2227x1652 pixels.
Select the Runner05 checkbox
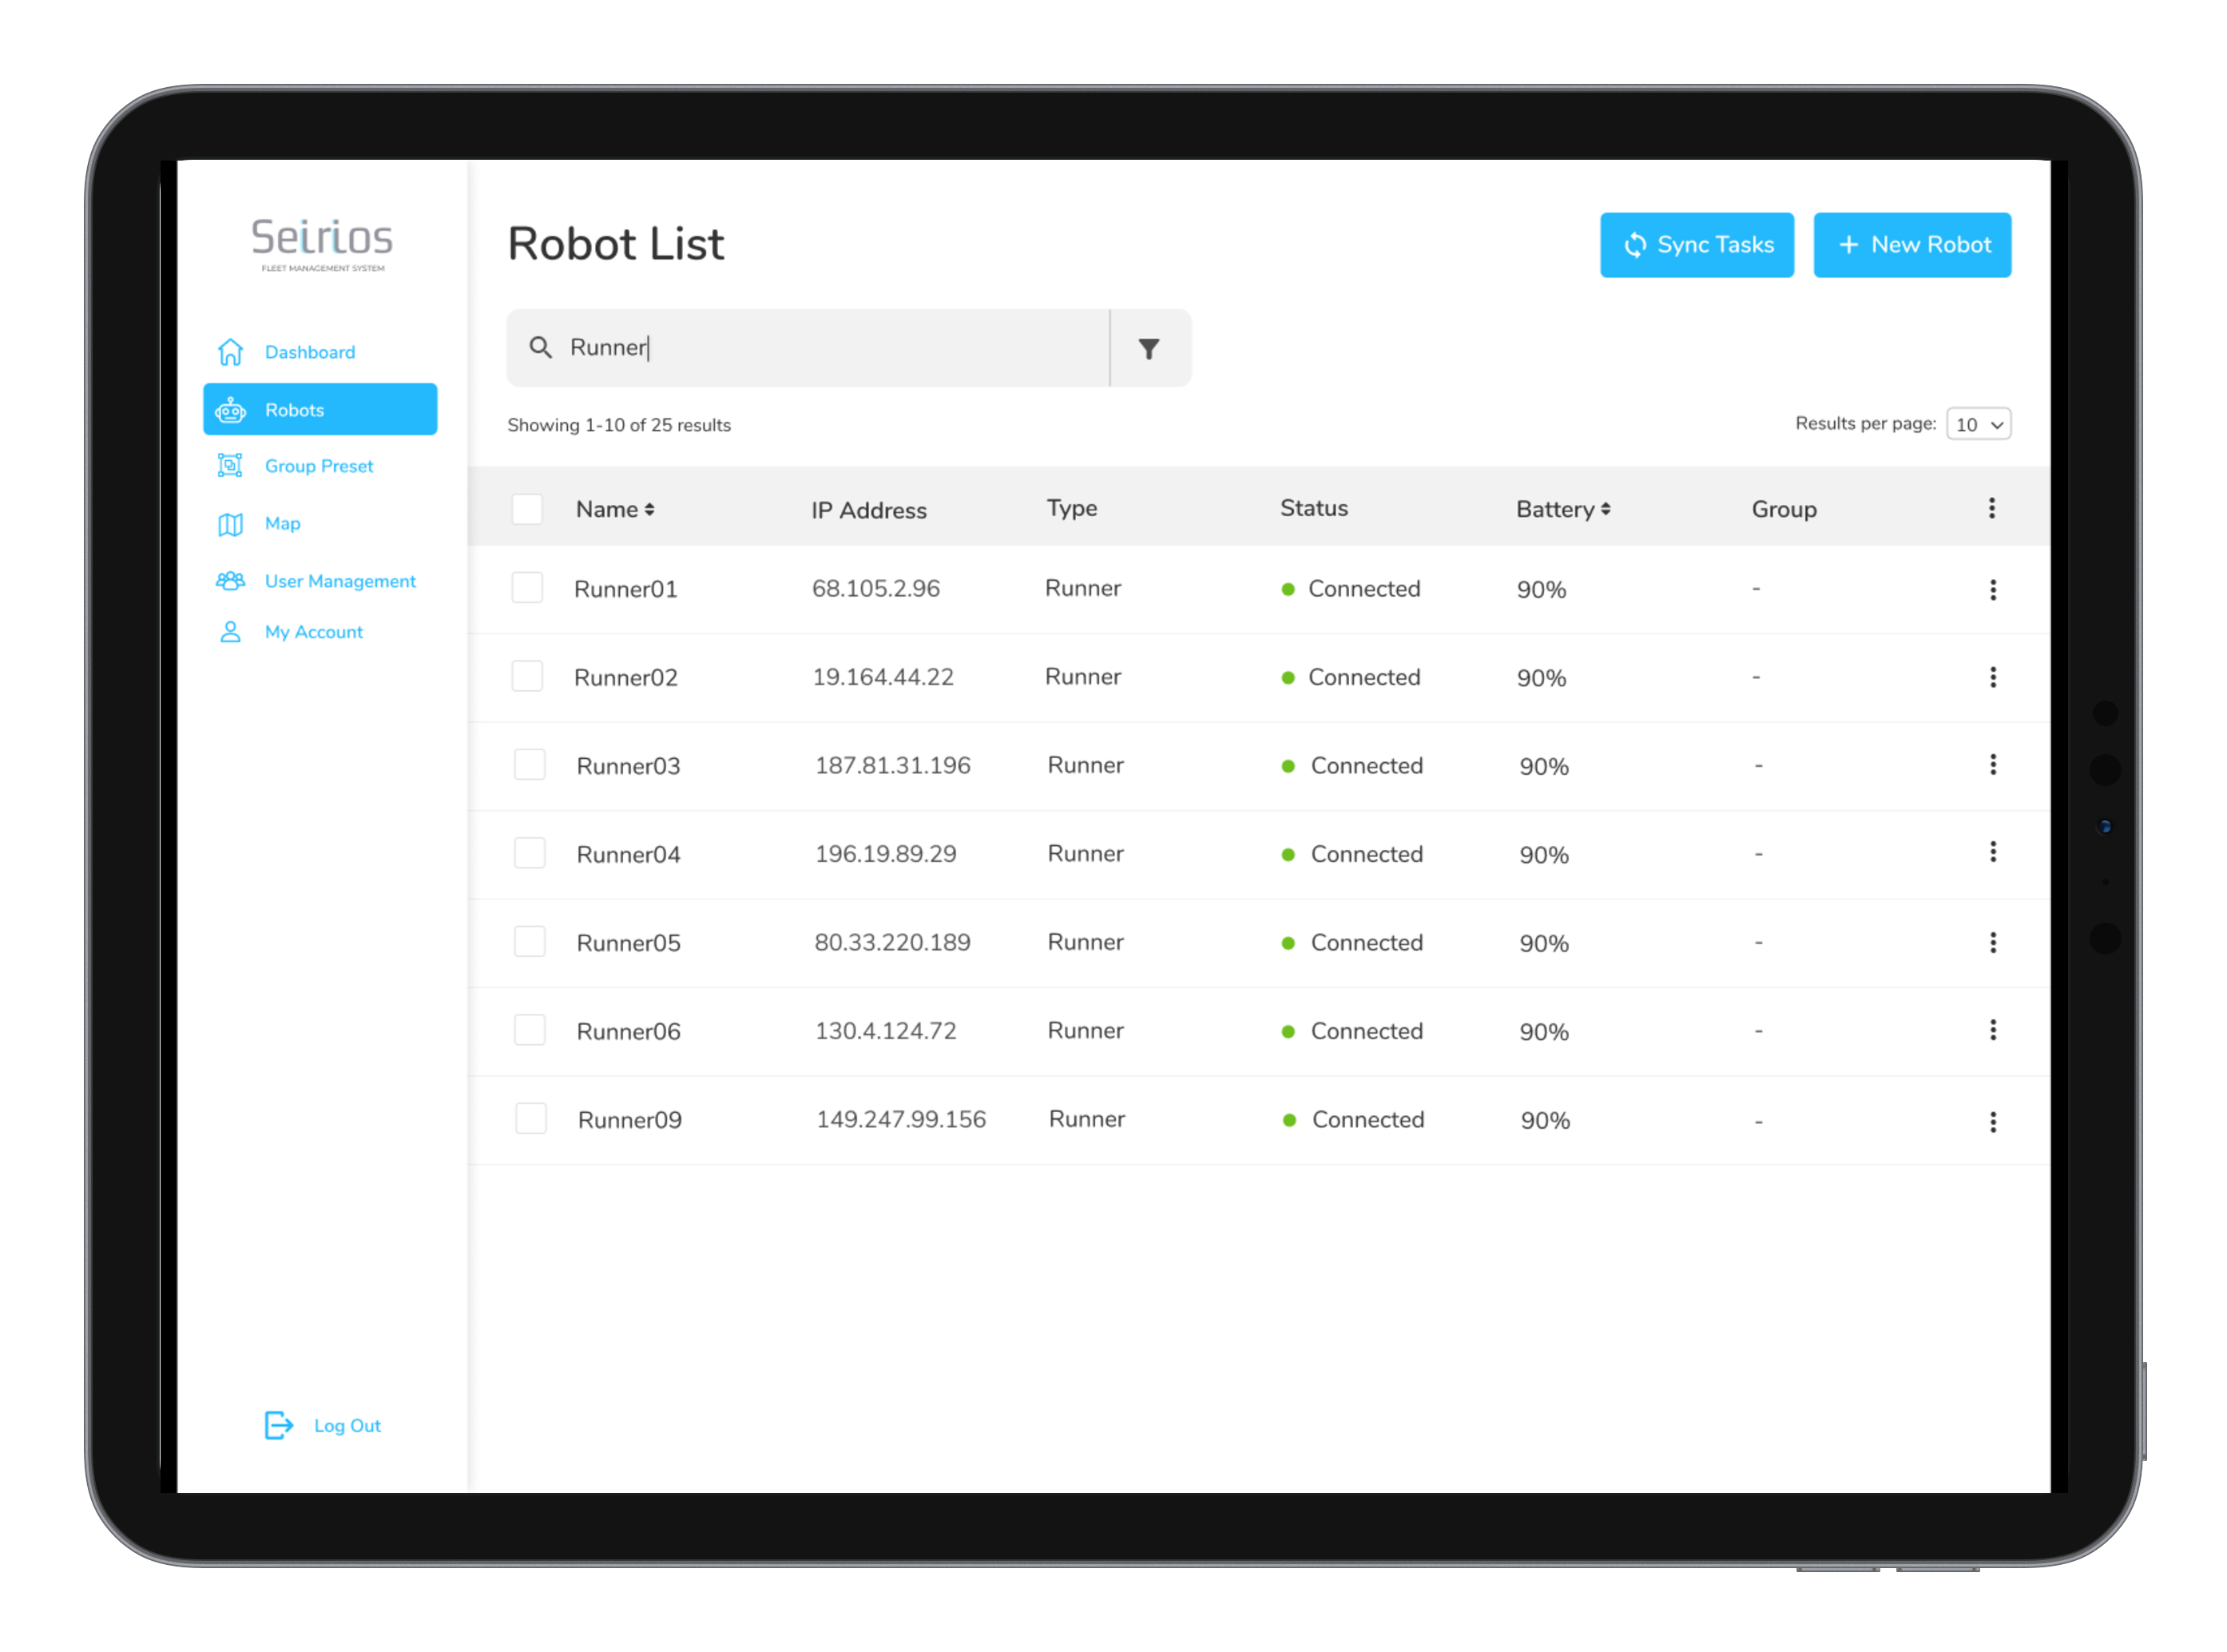click(x=529, y=941)
